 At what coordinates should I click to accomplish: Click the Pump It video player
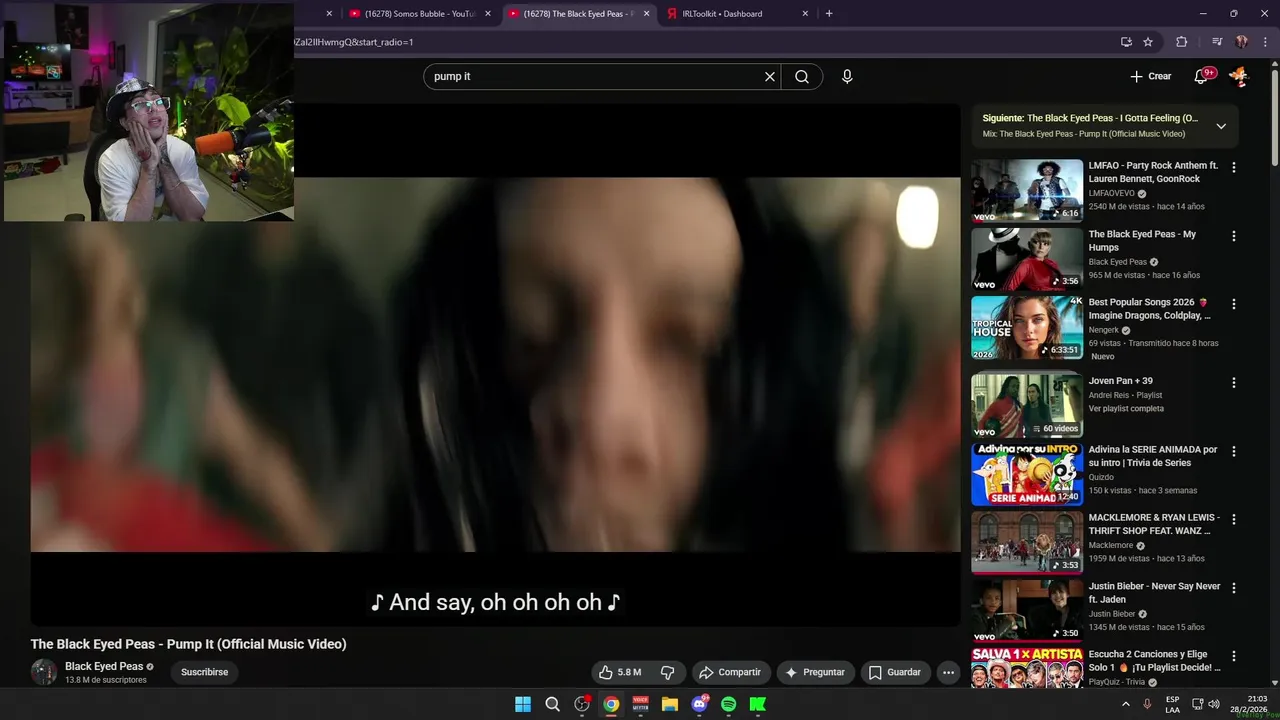pos(495,364)
